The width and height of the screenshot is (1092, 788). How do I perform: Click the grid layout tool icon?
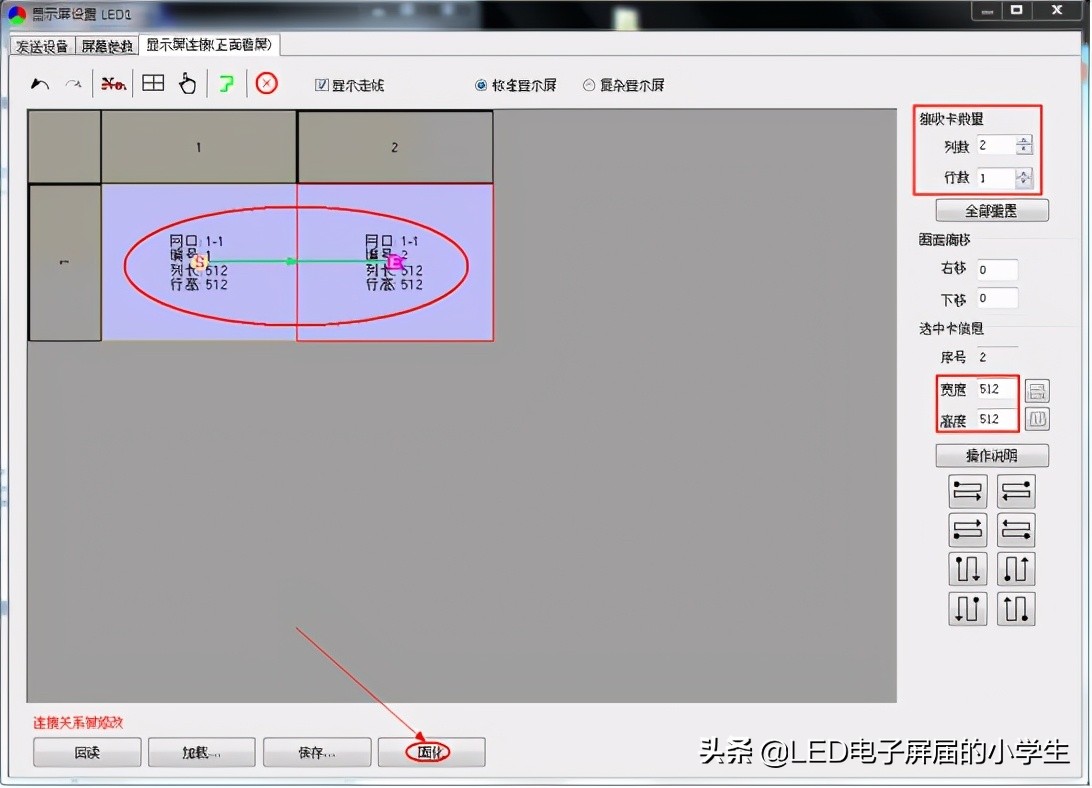[152, 84]
